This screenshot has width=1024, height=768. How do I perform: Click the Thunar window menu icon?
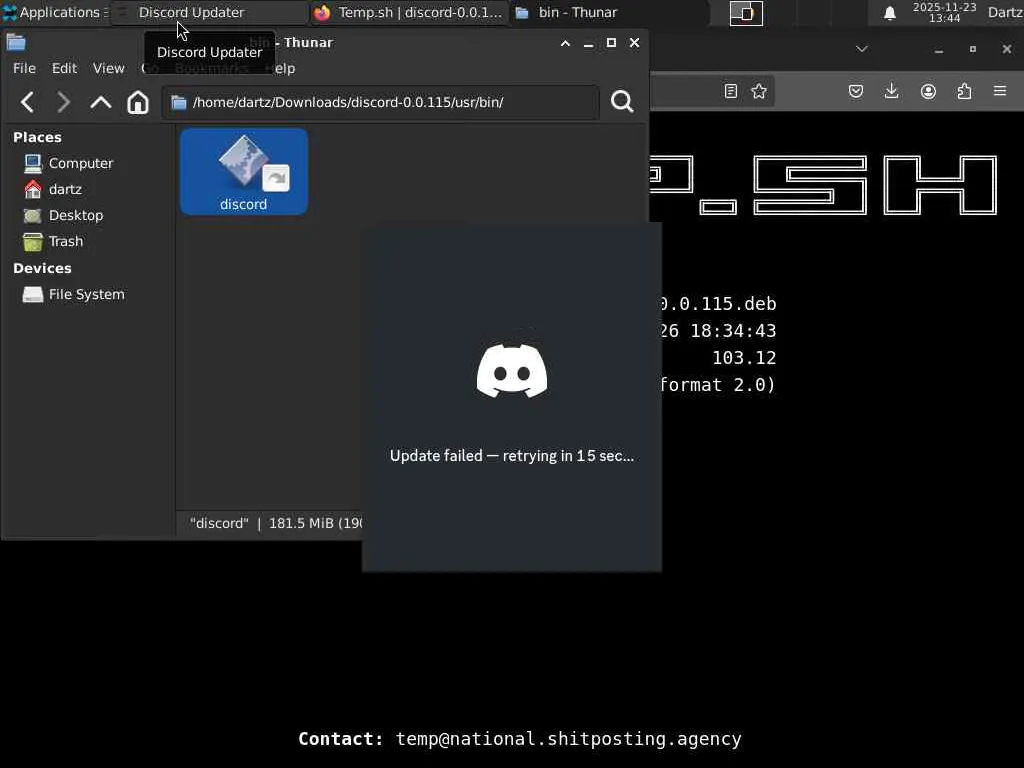pyautogui.click(x=16, y=43)
